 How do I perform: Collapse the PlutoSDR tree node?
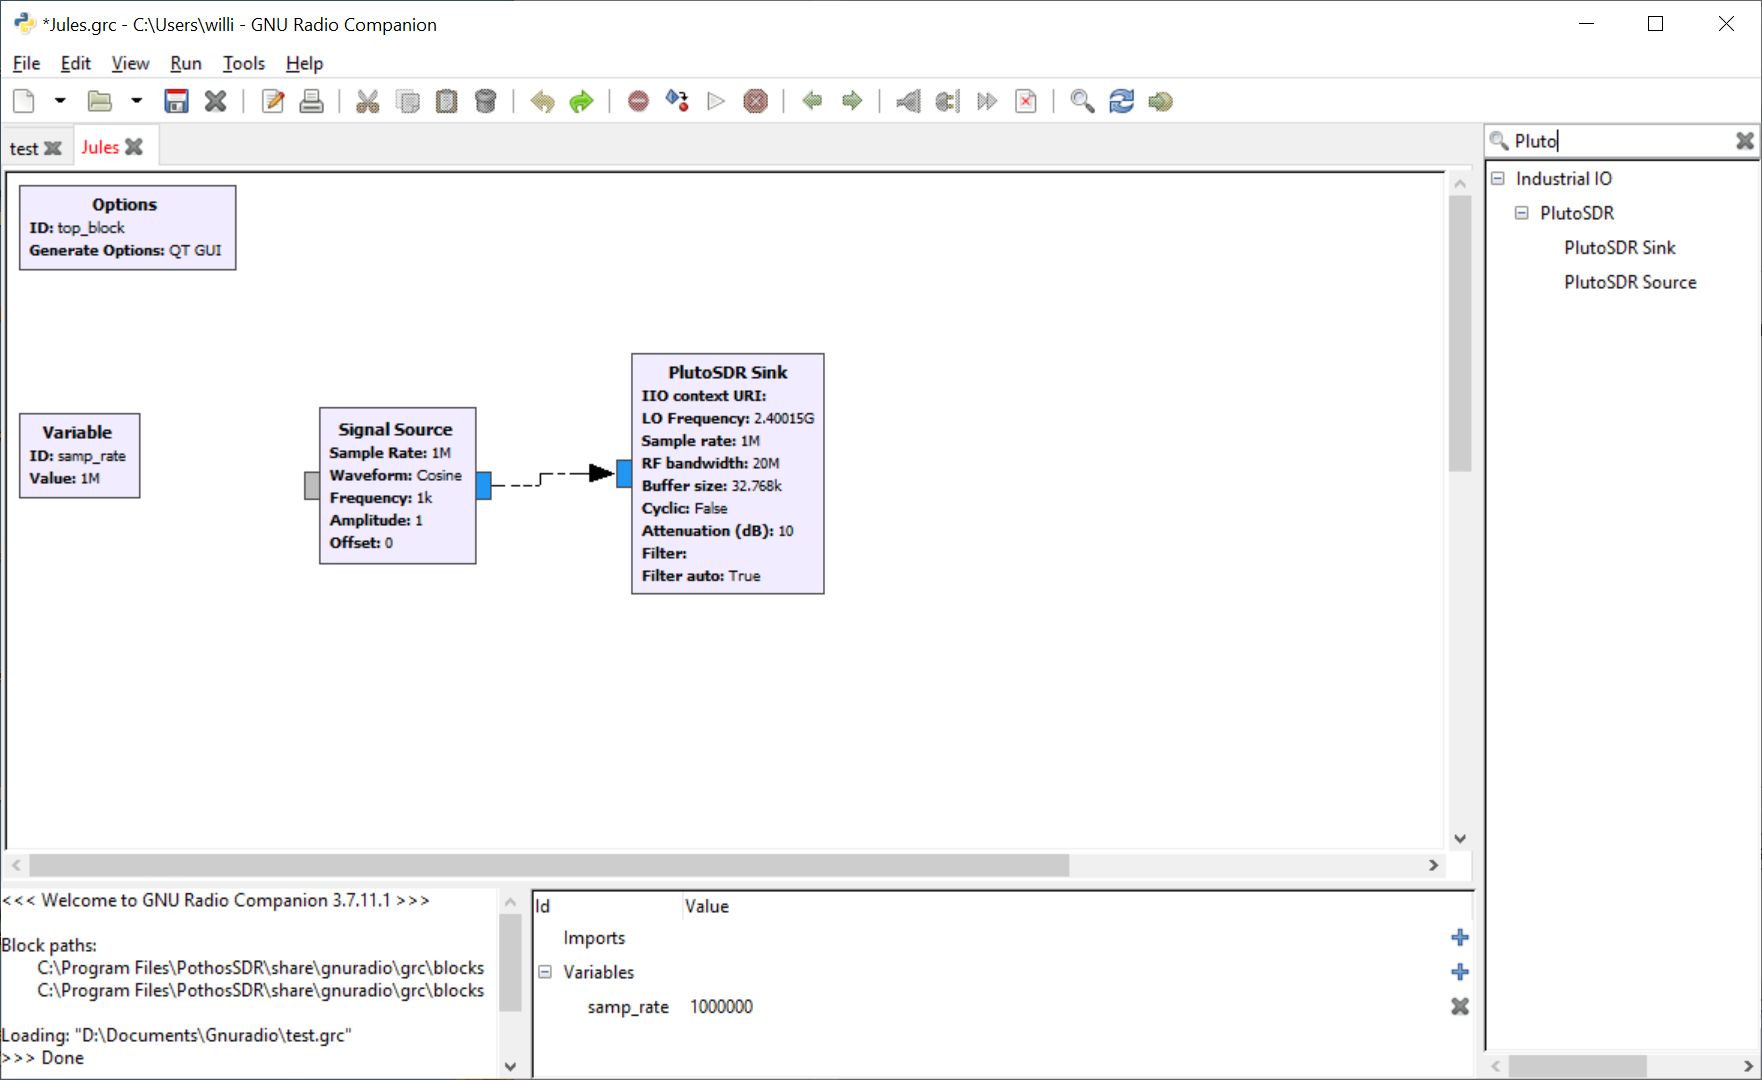pyautogui.click(x=1522, y=213)
